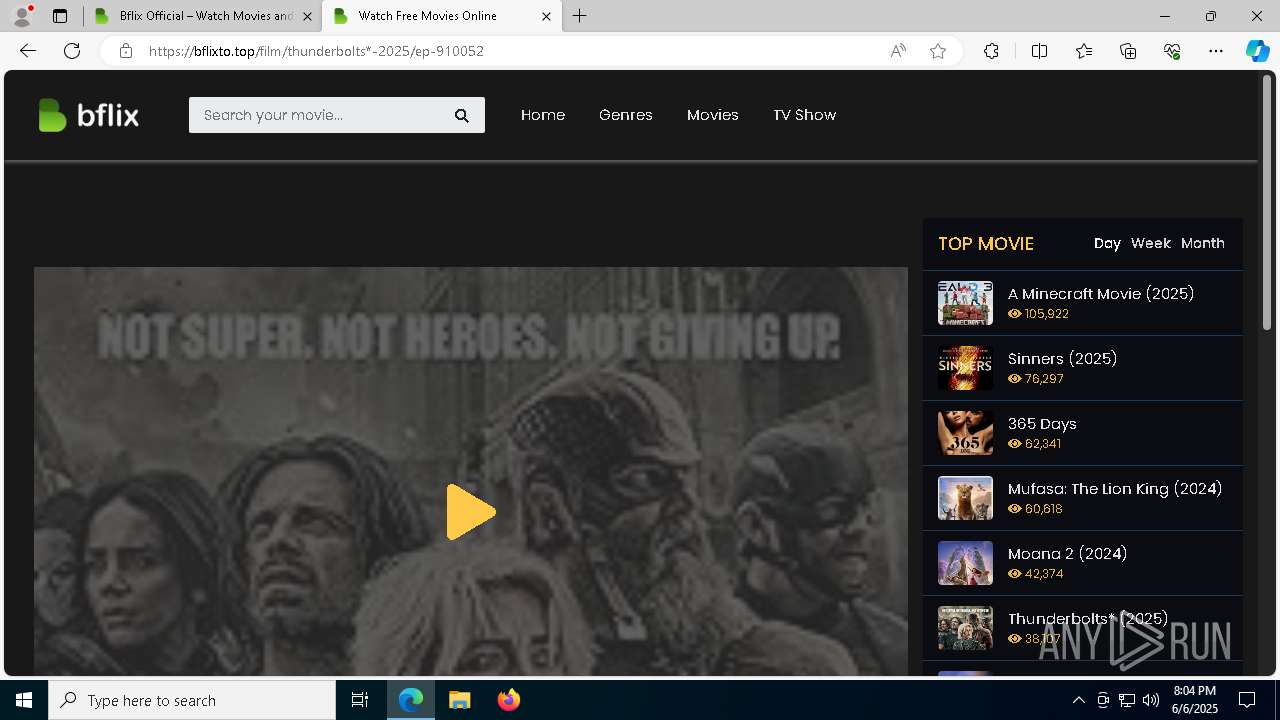Click the browser address bar URL
This screenshot has height=720, width=1280.
tap(316, 51)
